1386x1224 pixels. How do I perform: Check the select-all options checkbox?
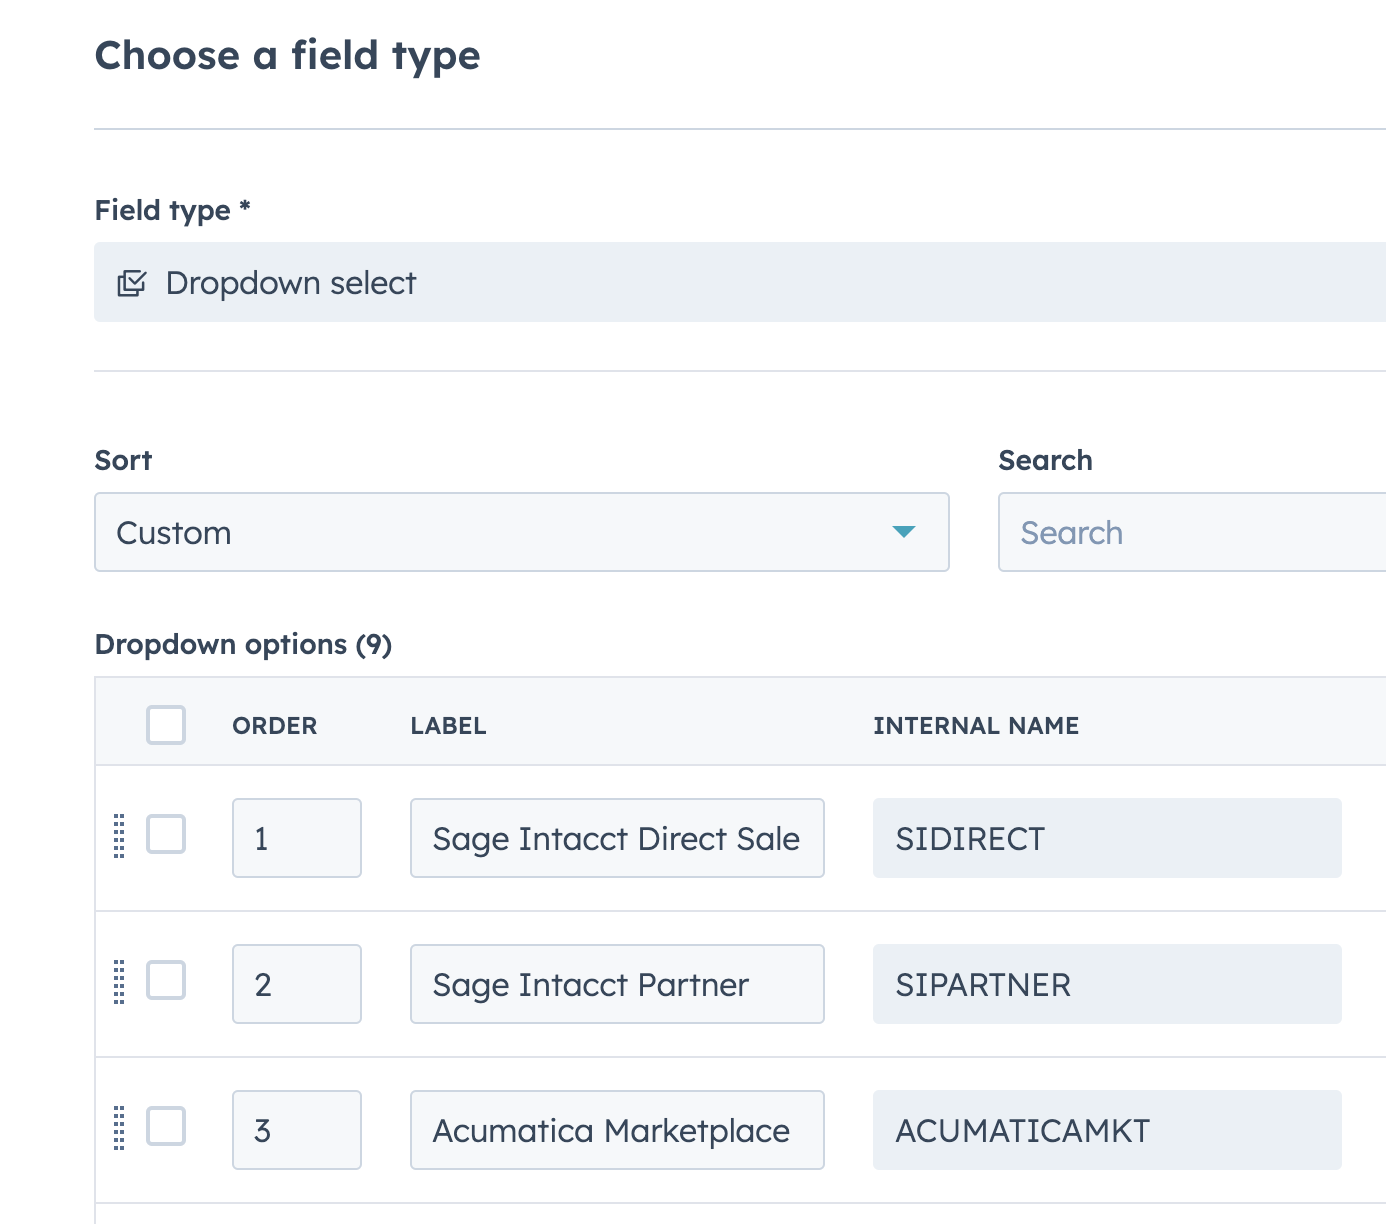coord(166,725)
